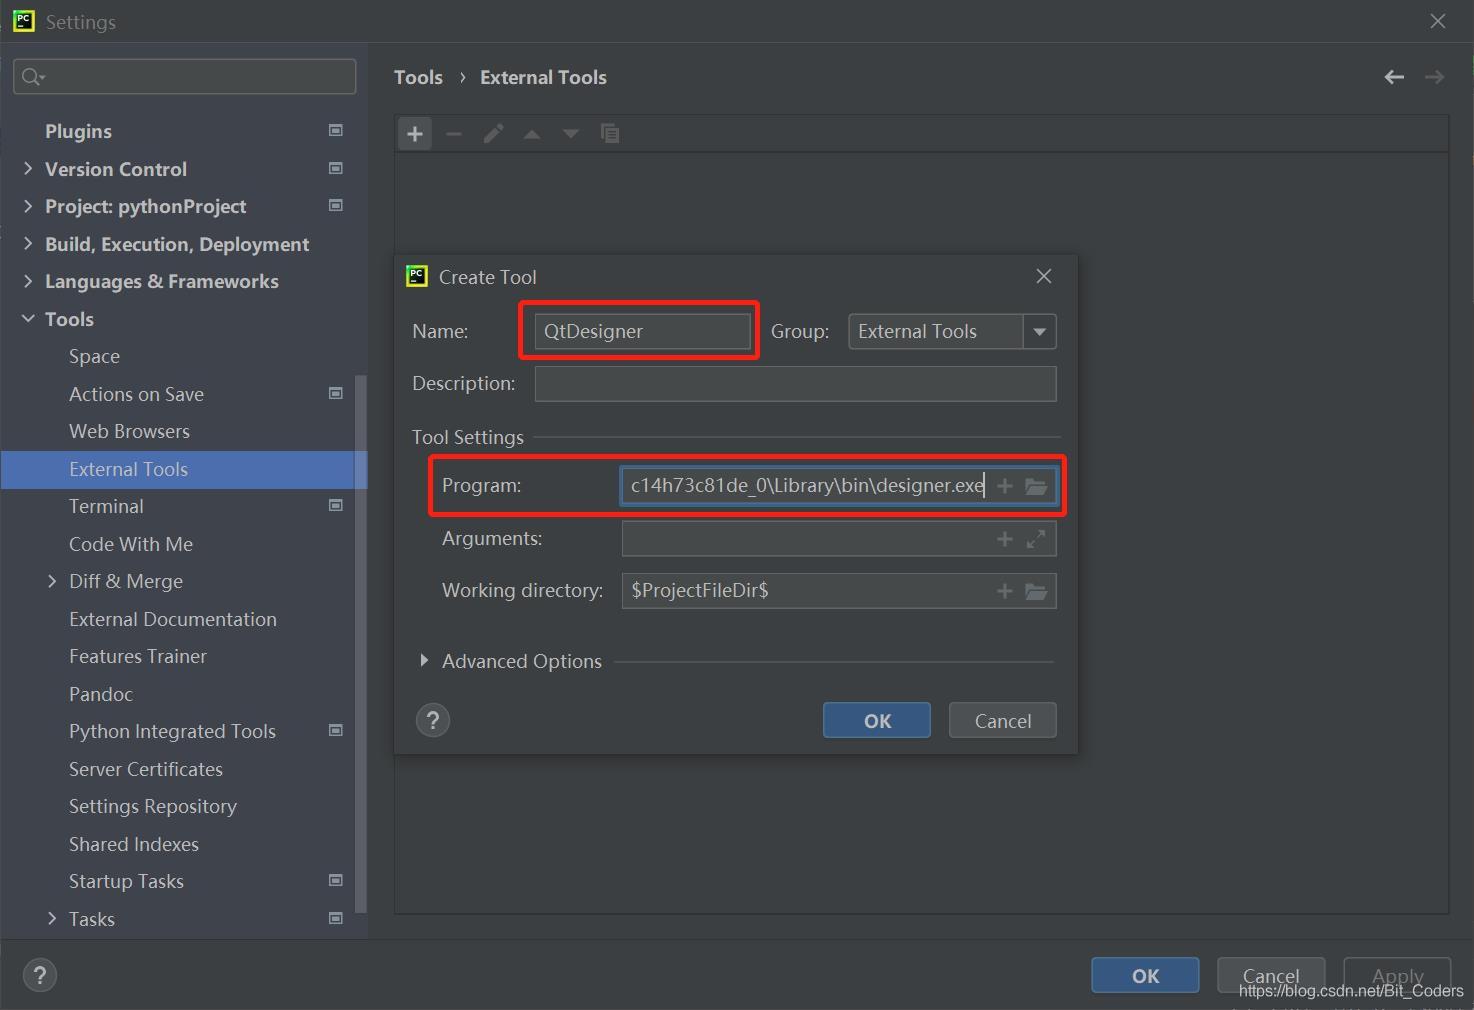1474x1010 pixels.
Task: Expand the Arguments field editor
Action: (1036, 539)
